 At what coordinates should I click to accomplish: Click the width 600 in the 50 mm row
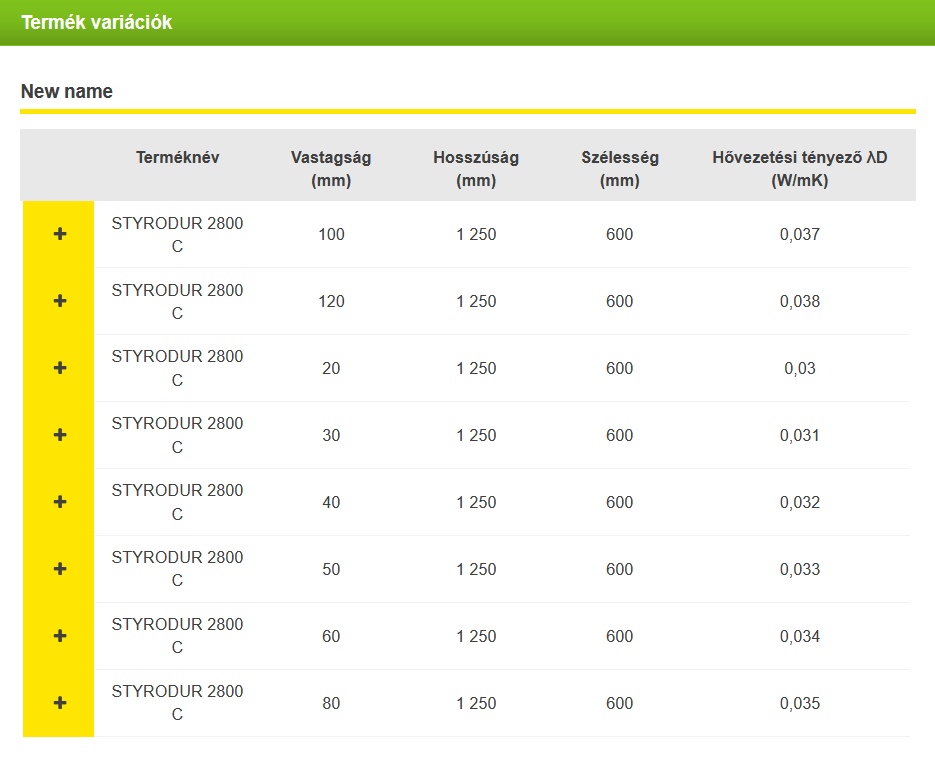coord(620,569)
